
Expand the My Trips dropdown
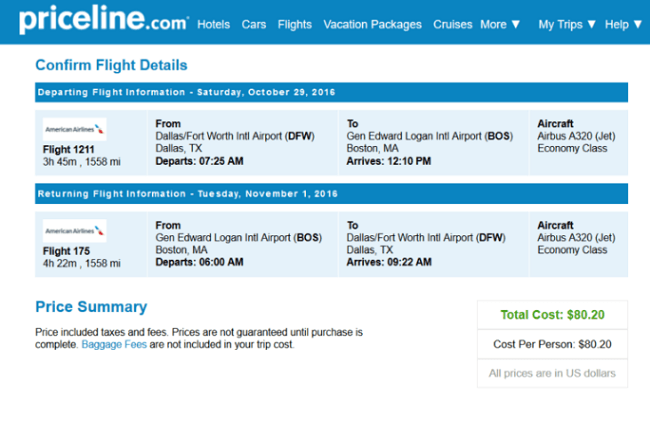(x=567, y=24)
